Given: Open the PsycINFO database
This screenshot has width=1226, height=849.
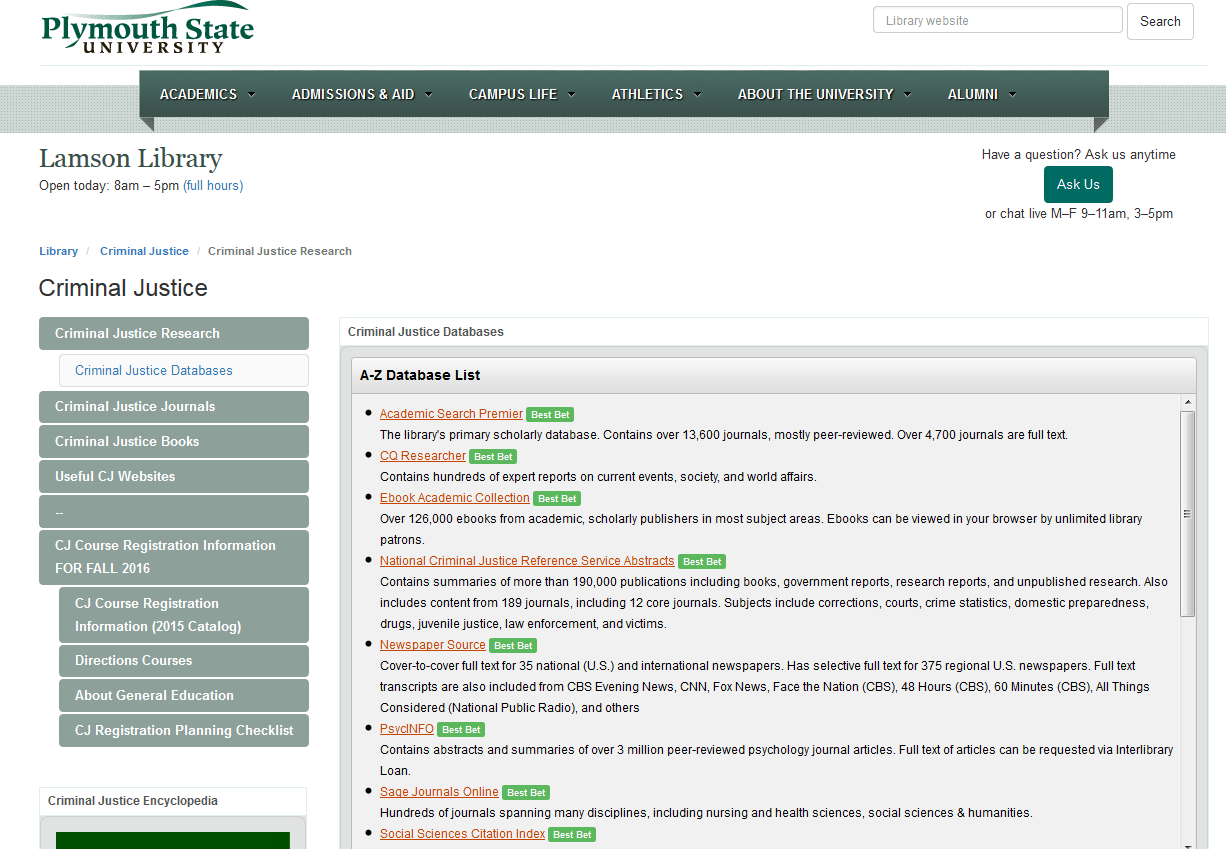Looking at the screenshot, I should [406, 728].
